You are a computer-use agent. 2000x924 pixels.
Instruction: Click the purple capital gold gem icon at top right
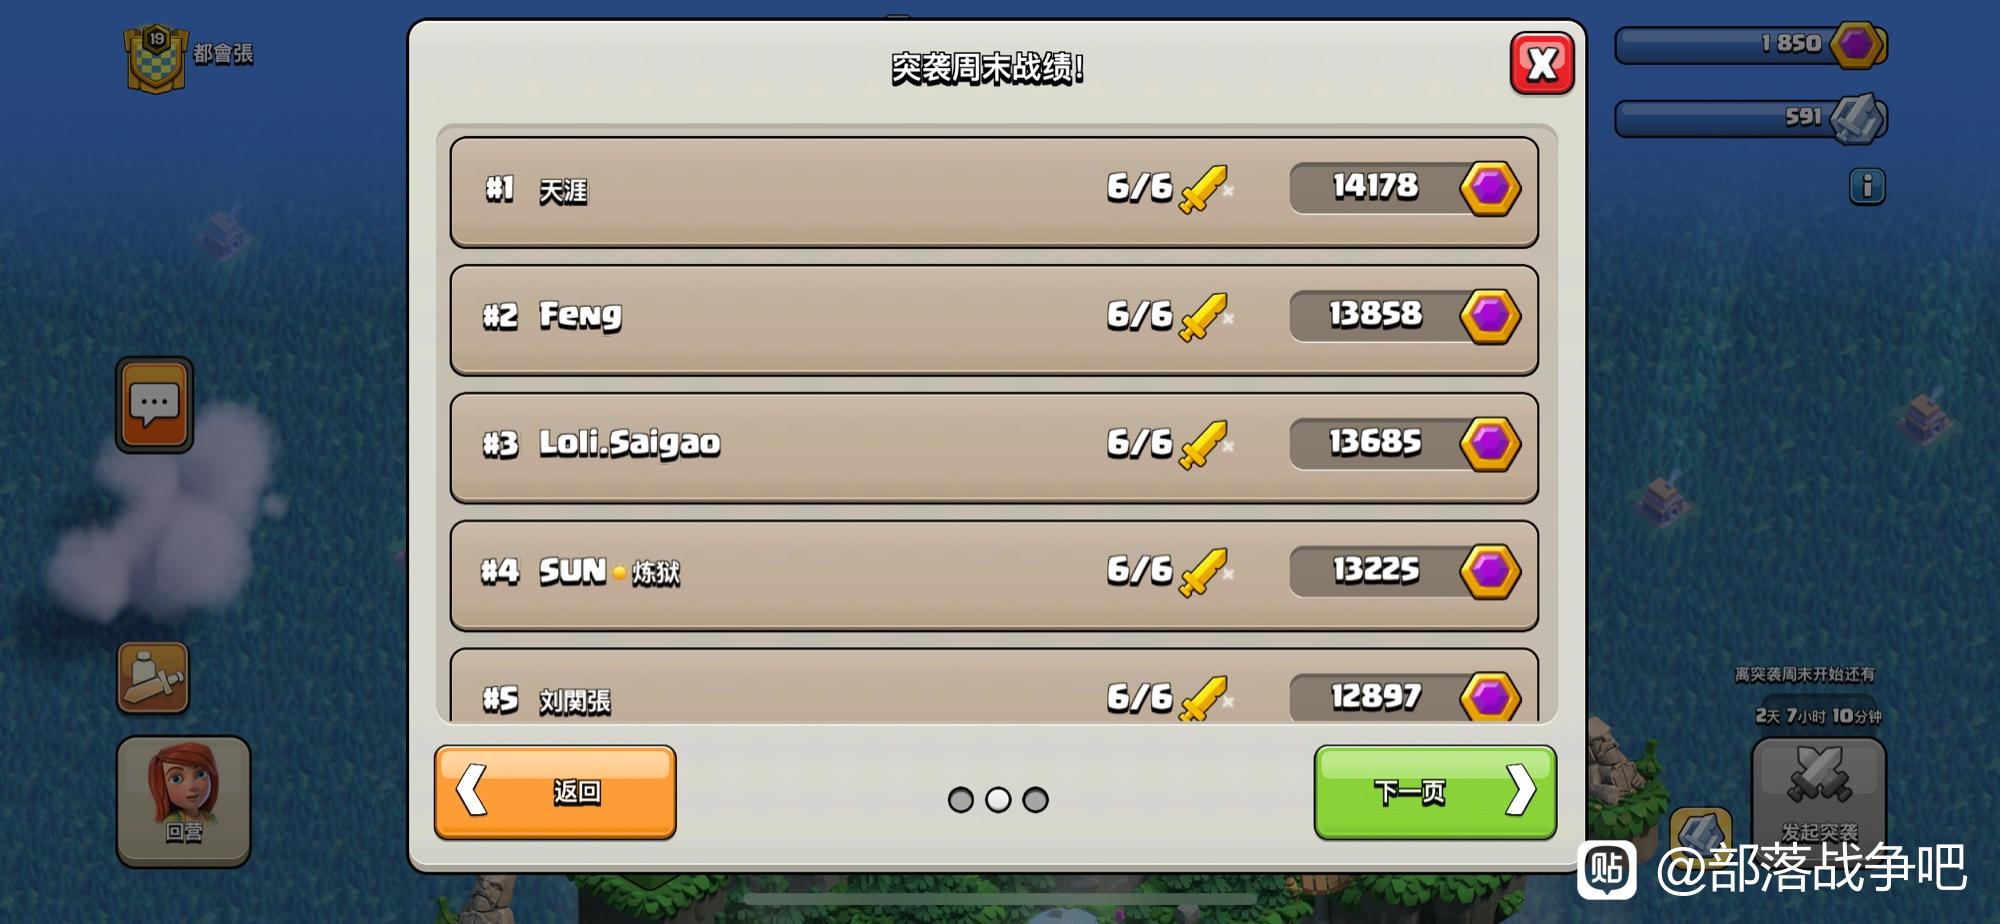coord(1858,45)
